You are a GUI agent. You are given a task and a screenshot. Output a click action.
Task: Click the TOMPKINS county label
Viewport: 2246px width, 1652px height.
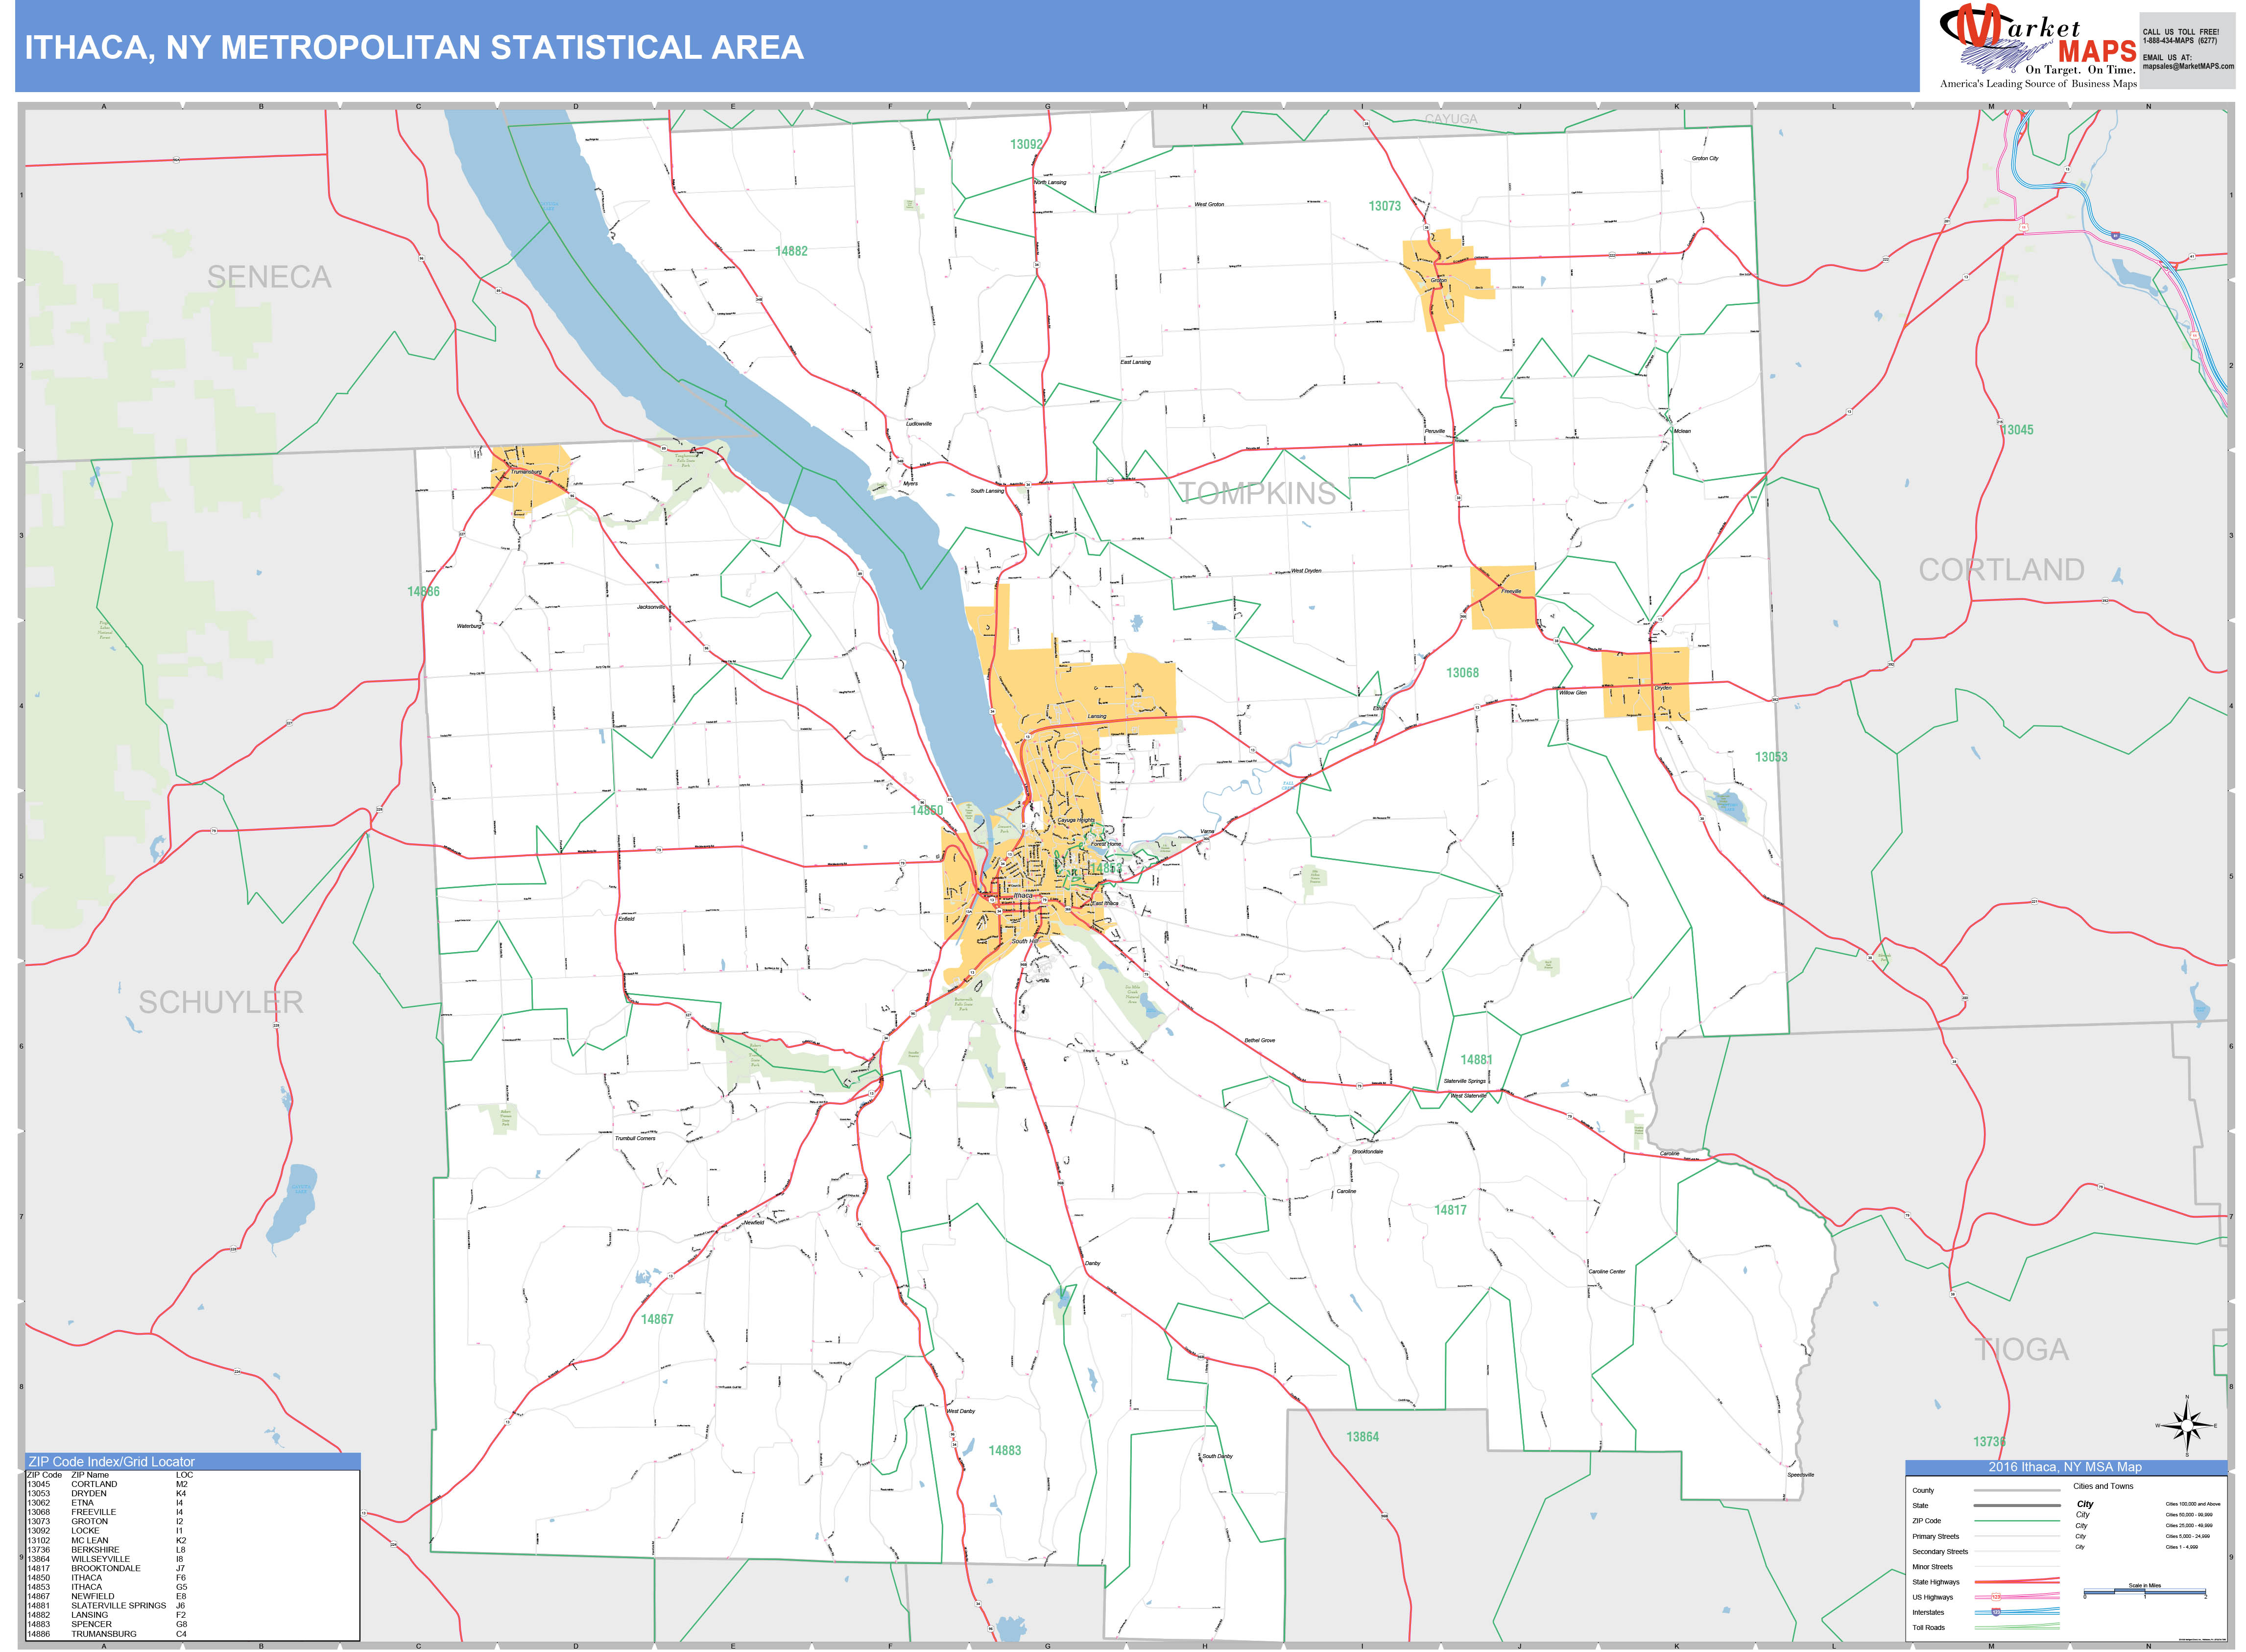1257,493
